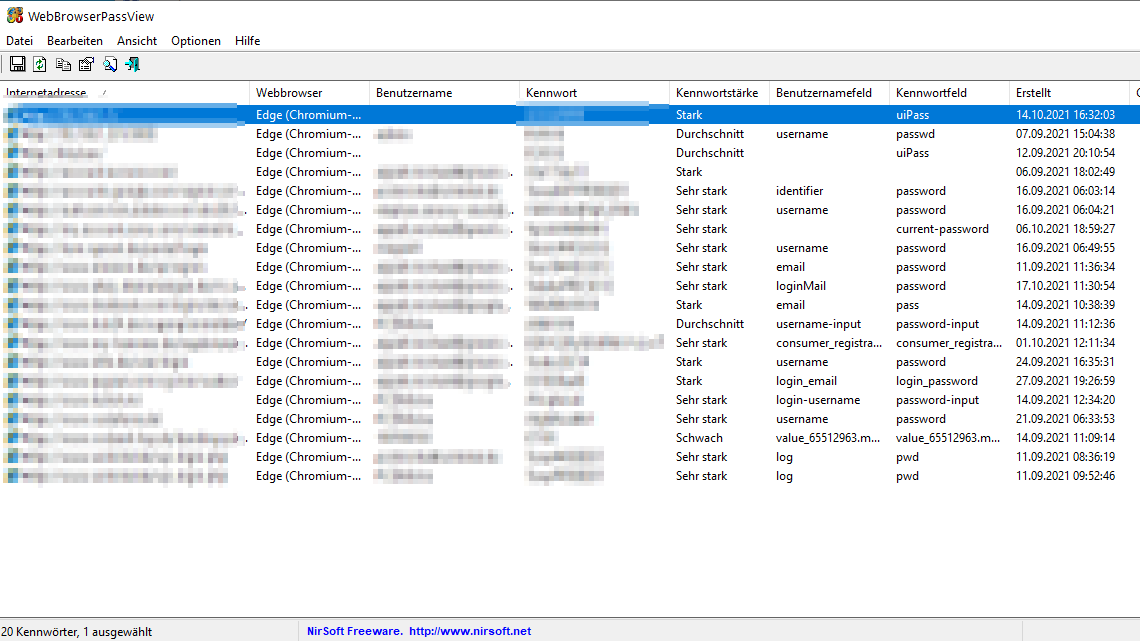The width and height of the screenshot is (1140, 641).
Task: Select the row created 14.09.2021 11:12:36
Action: [x=570, y=324]
